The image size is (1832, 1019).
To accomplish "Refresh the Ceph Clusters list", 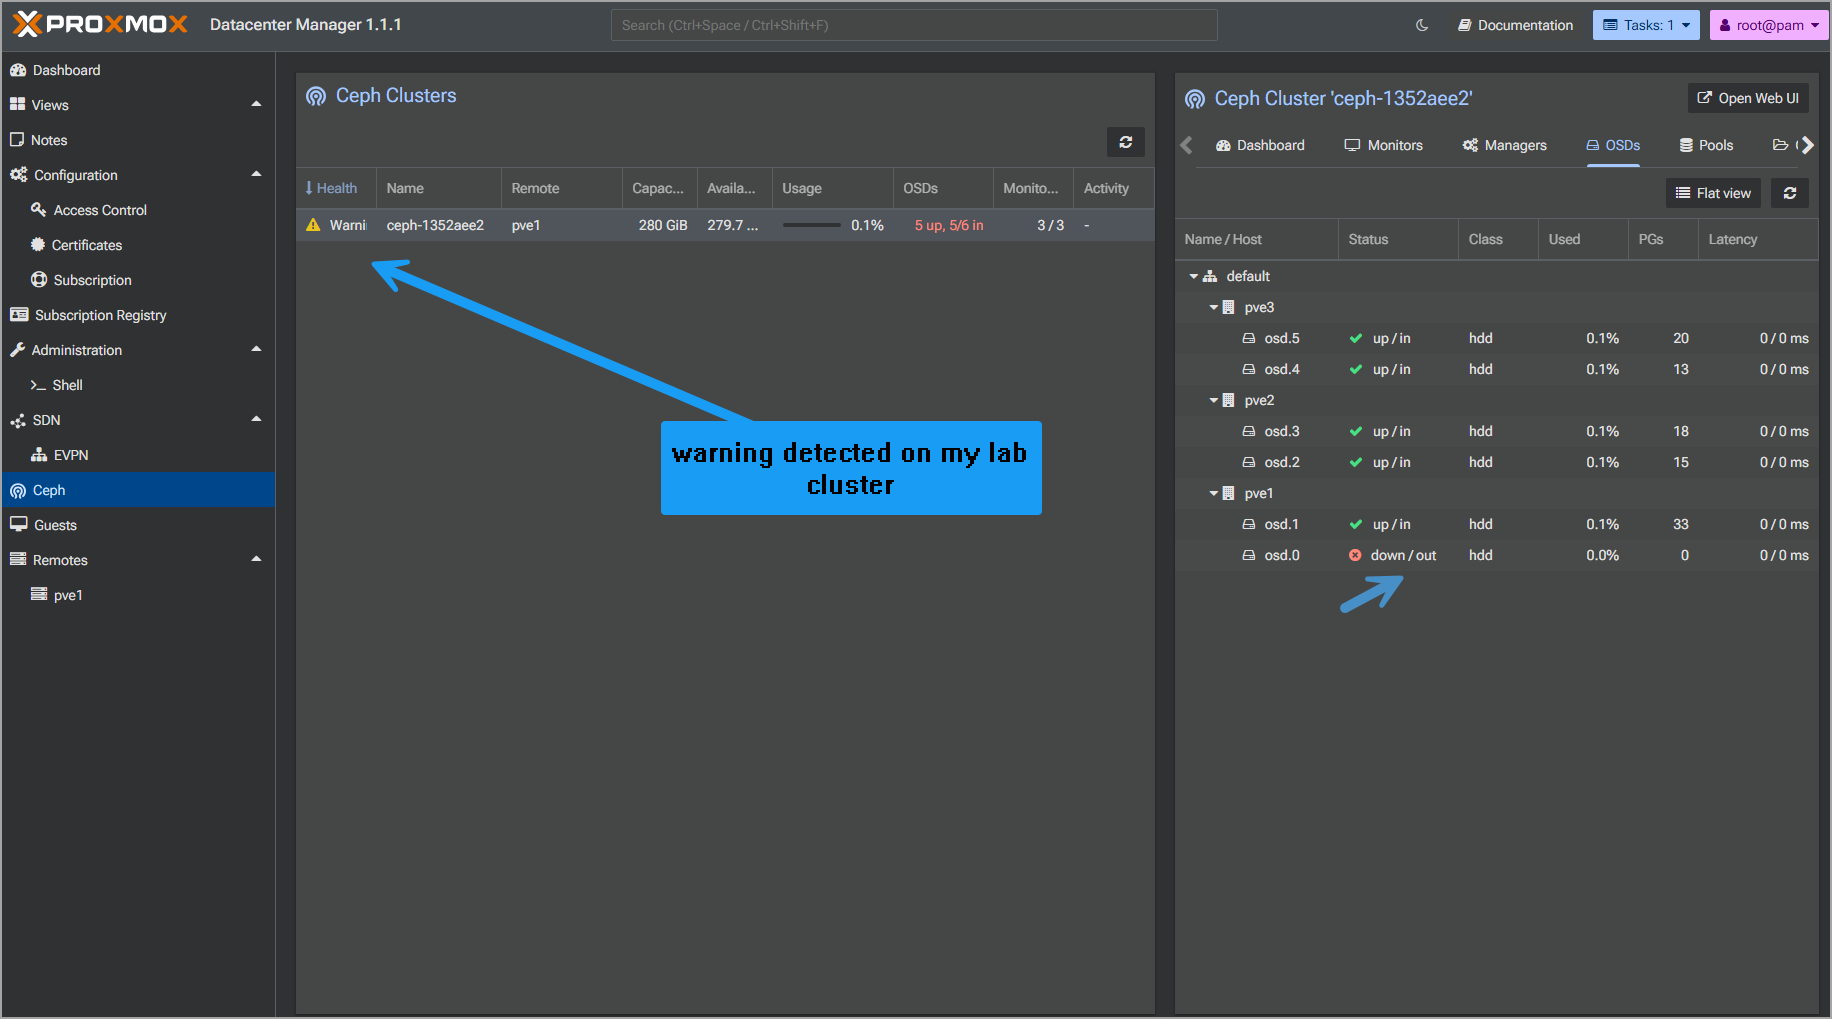I will point(1126,142).
